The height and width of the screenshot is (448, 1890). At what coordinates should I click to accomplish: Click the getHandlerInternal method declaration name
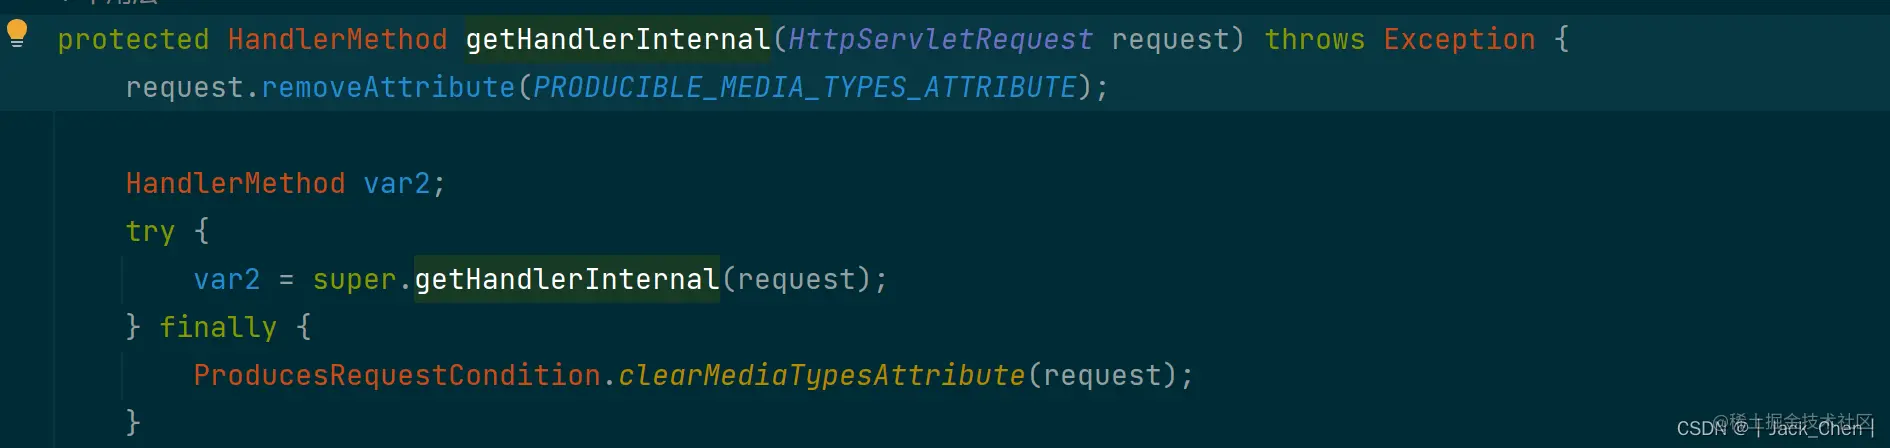(618, 39)
